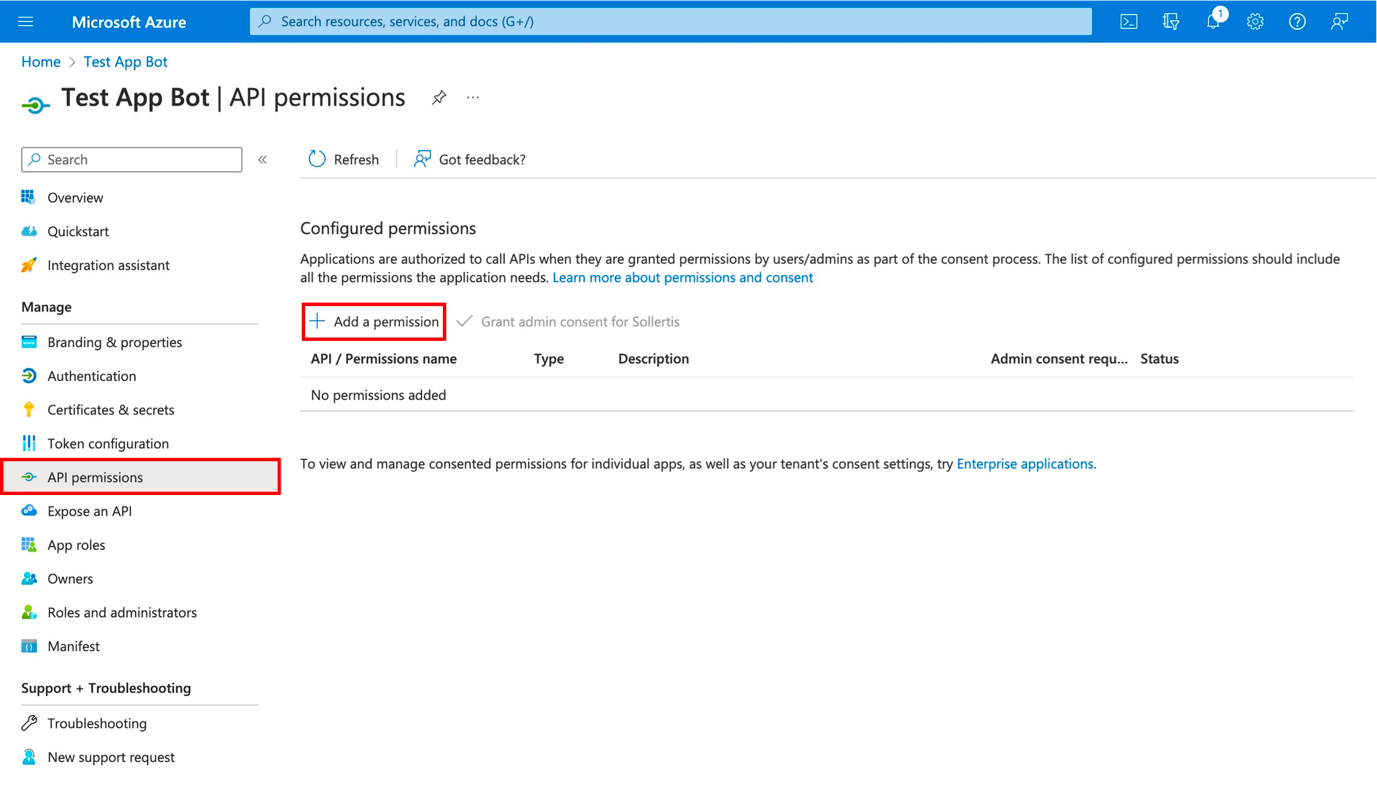1377x789 pixels.
Task: Refresh the permissions list
Action: point(344,160)
